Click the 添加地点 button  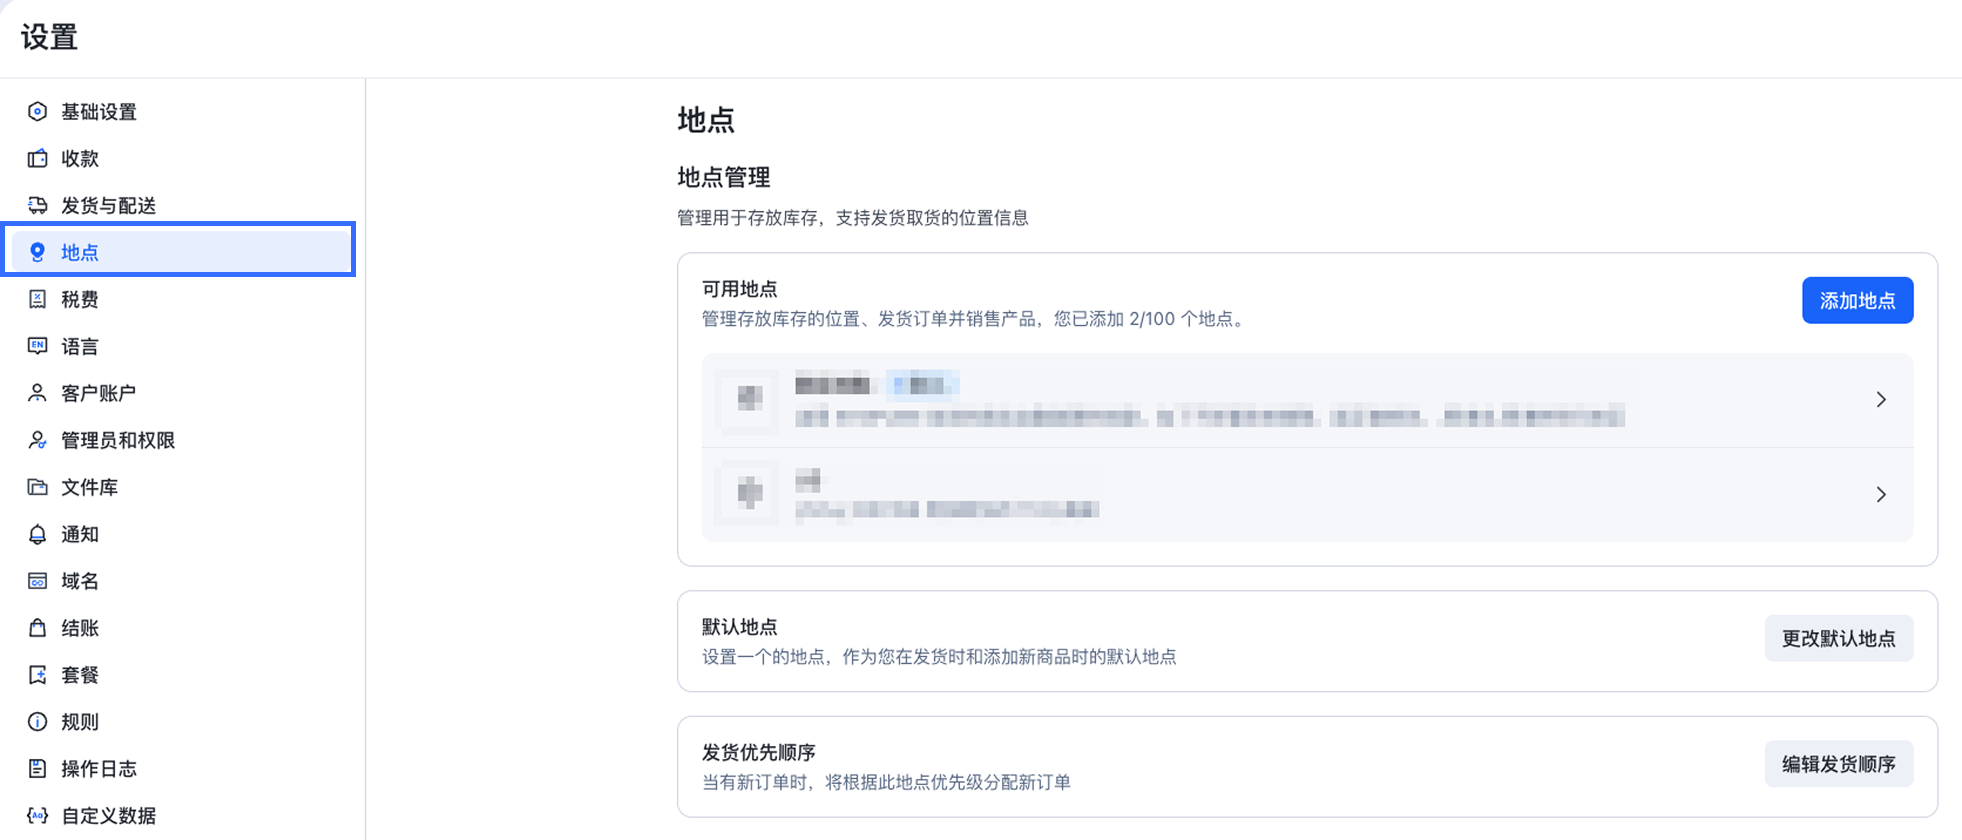tap(1857, 300)
